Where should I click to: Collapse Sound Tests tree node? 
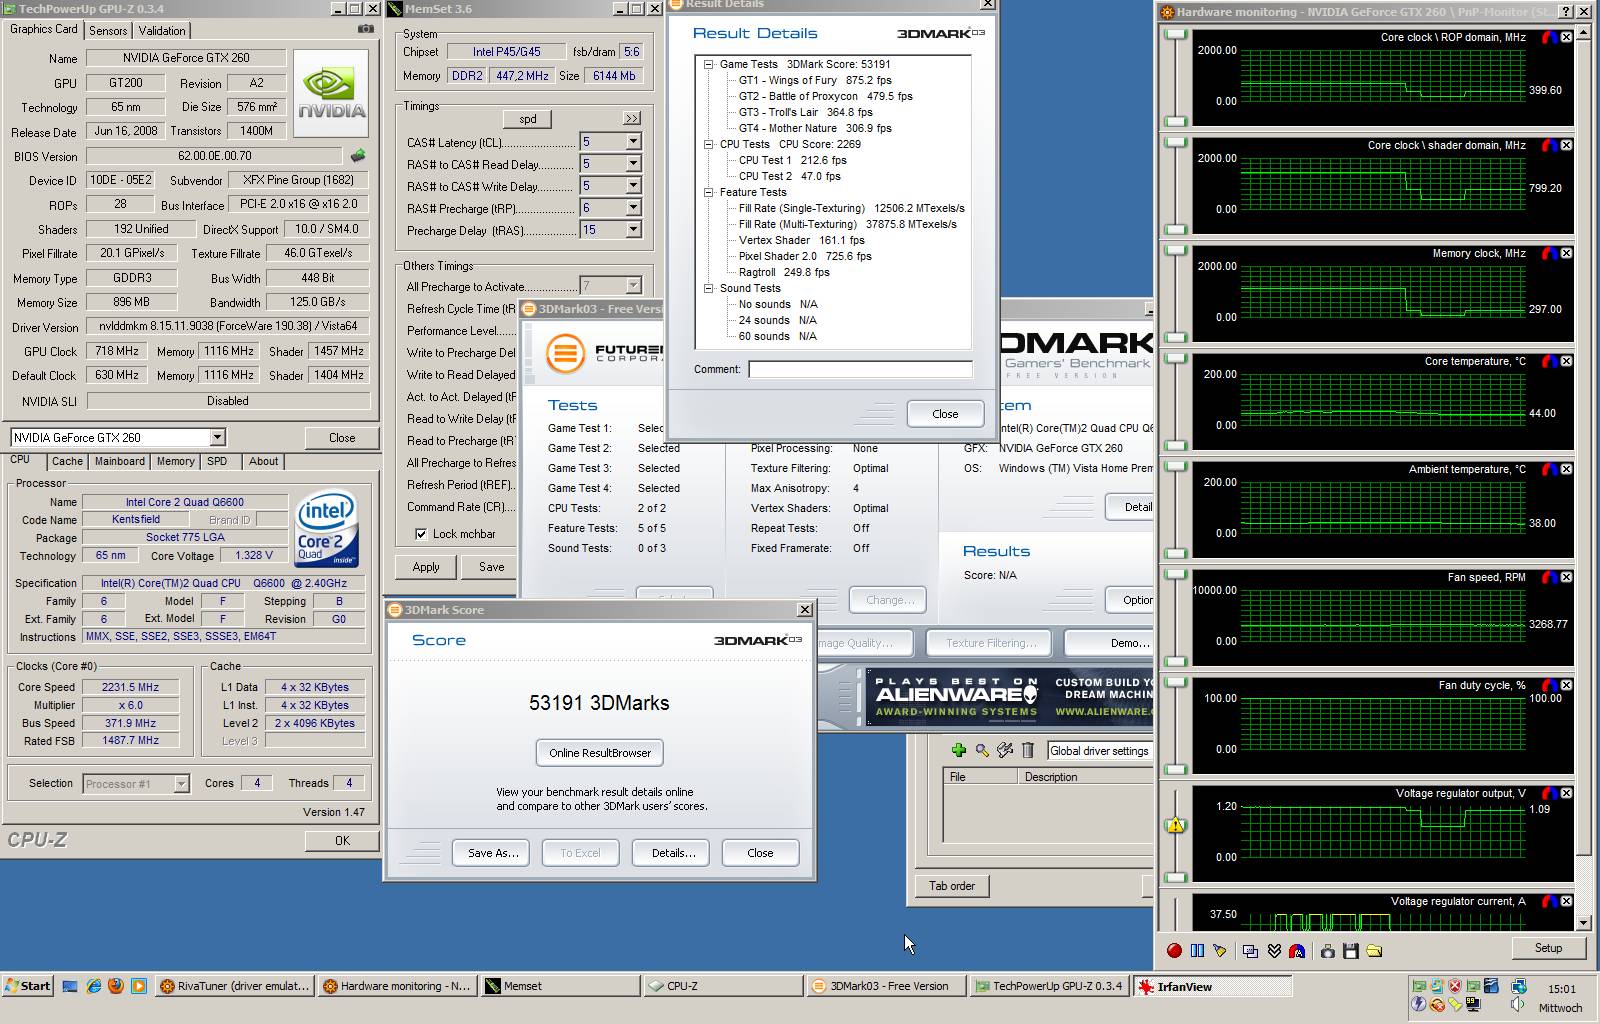coord(708,288)
